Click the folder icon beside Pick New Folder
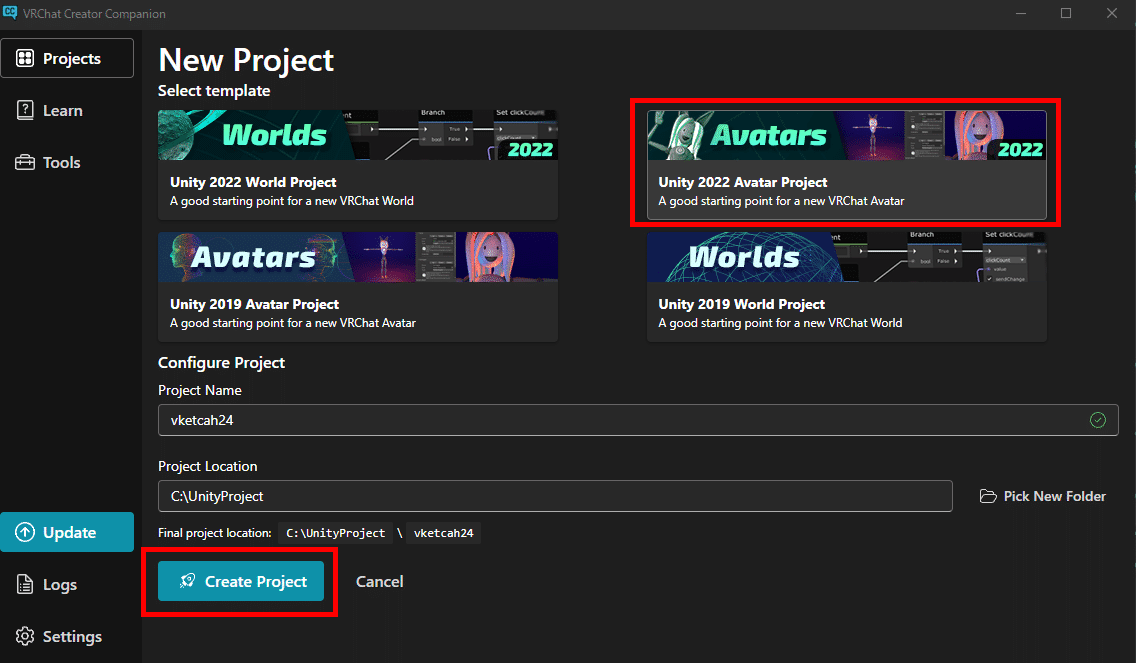Image resolution: width=1136 pixels, height=663 pixels. point(988,495)
